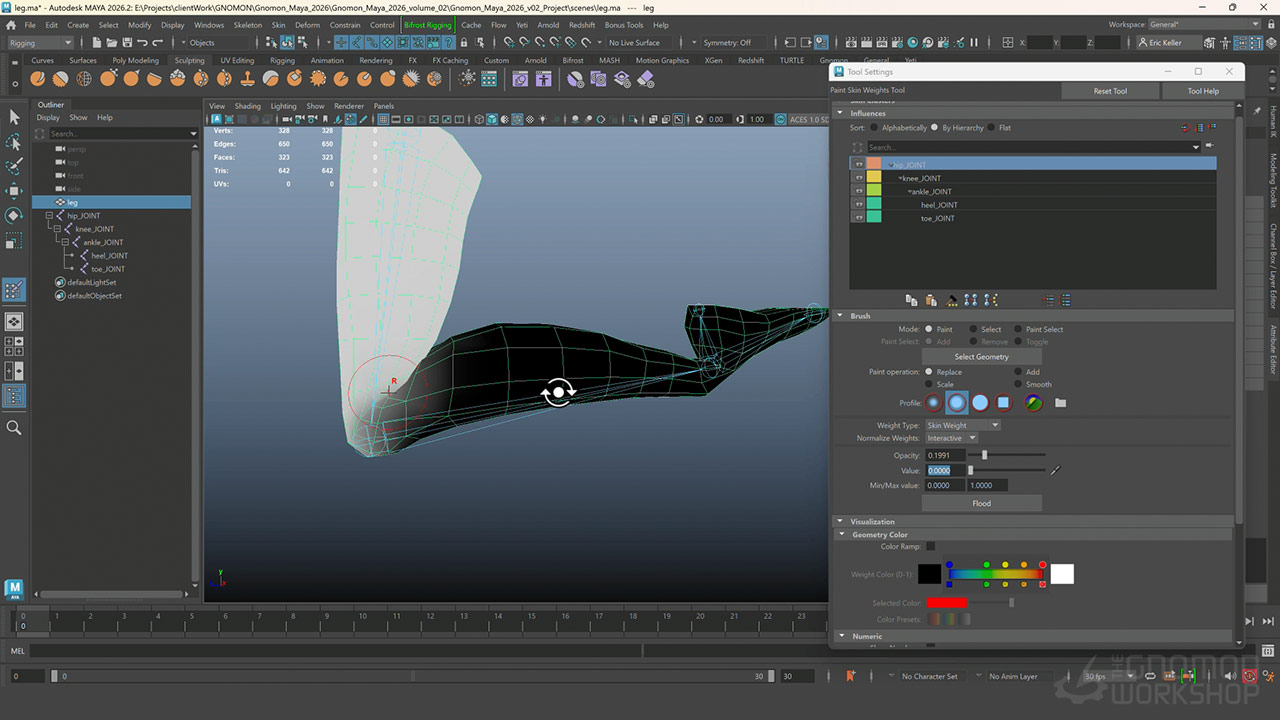This screenshot has height=720, width=1280.
Task: Click the Opacity slider handle
Action: 984,455
